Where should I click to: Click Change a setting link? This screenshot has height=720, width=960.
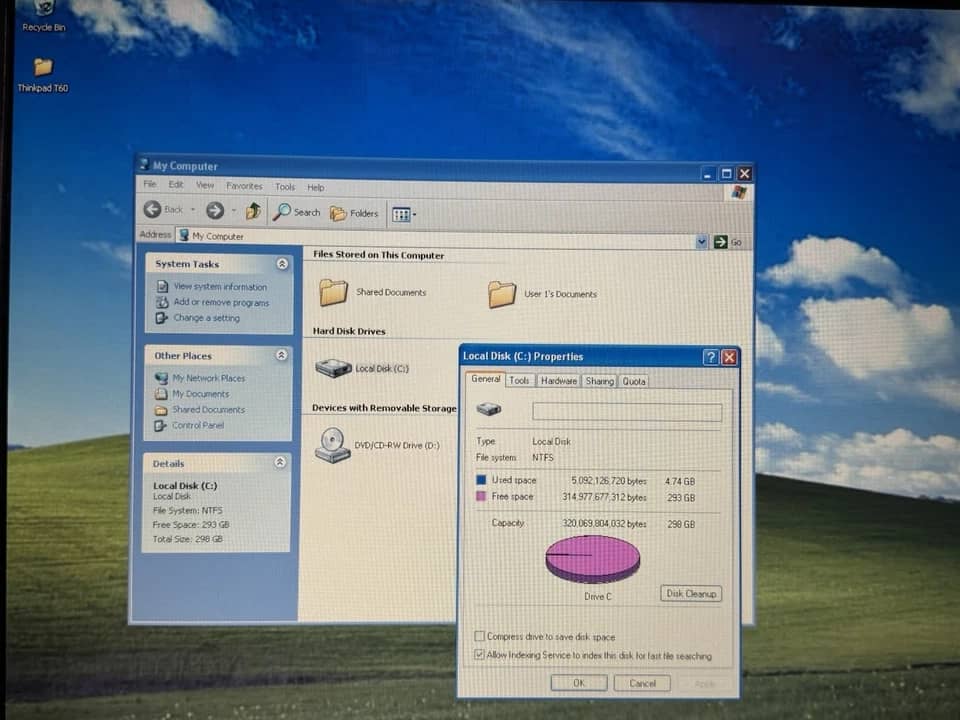[x=206, y=318]
